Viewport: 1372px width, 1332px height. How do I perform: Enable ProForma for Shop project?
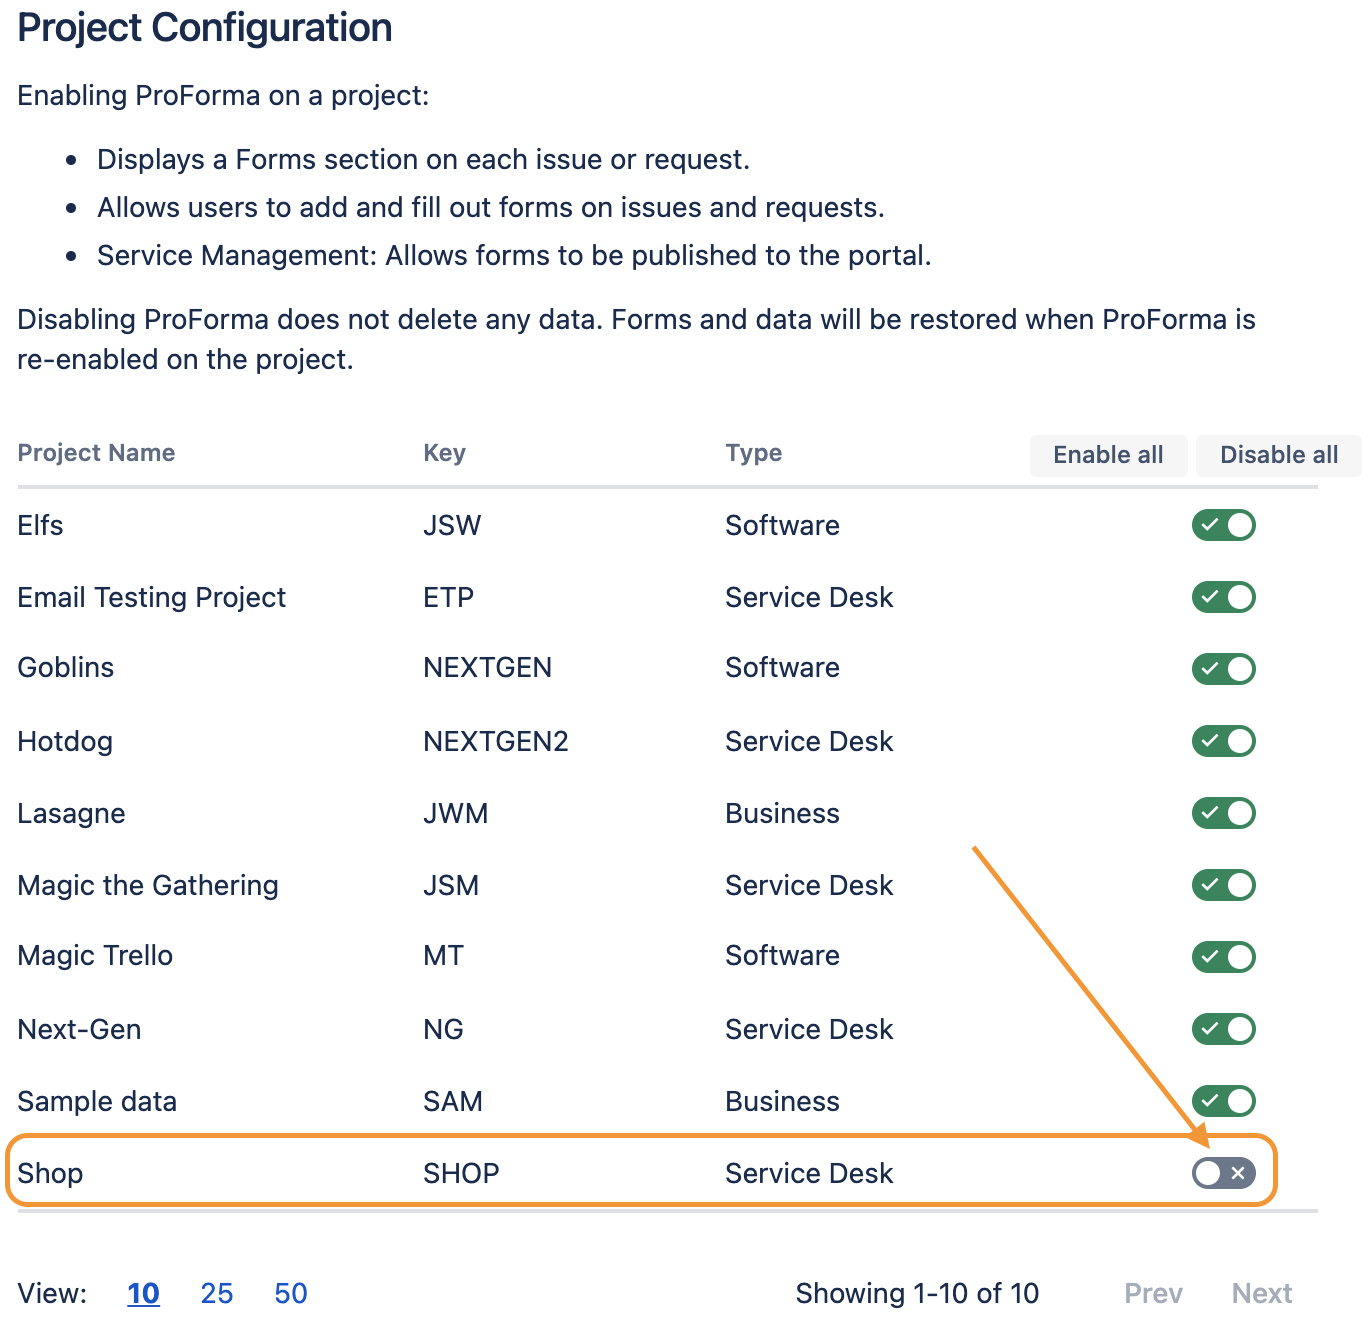point(1223,1173)
